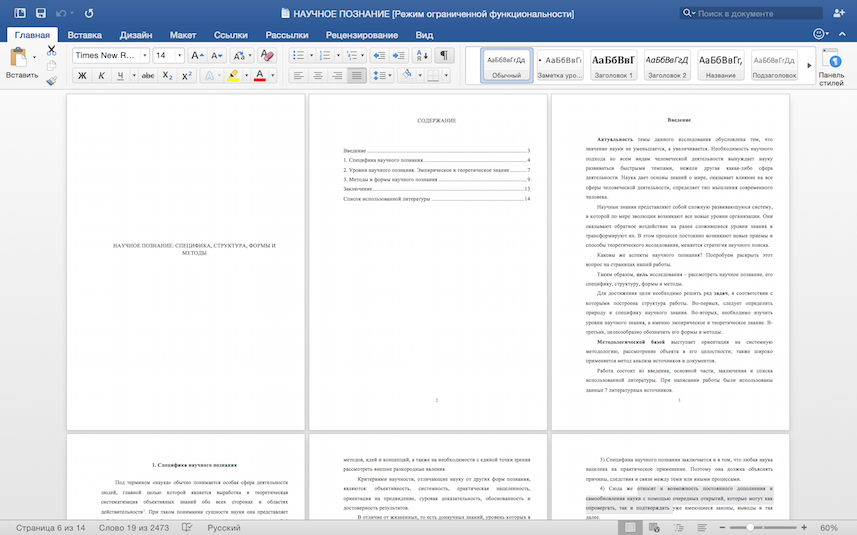This screenshot has width=857, height=535.
Task: Toggle strikethrough abc formatting
Action: tap(148, 75)
